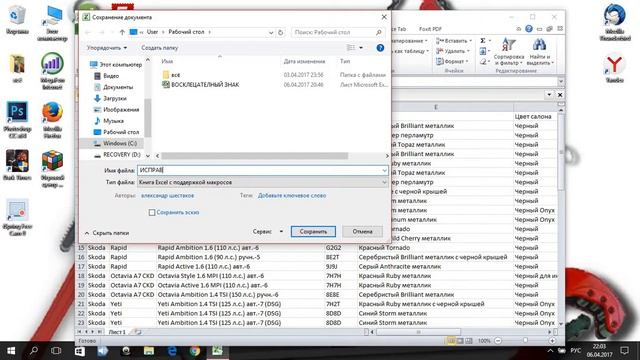Open the Foxit PDF ribbon tab

pos(430,29)
